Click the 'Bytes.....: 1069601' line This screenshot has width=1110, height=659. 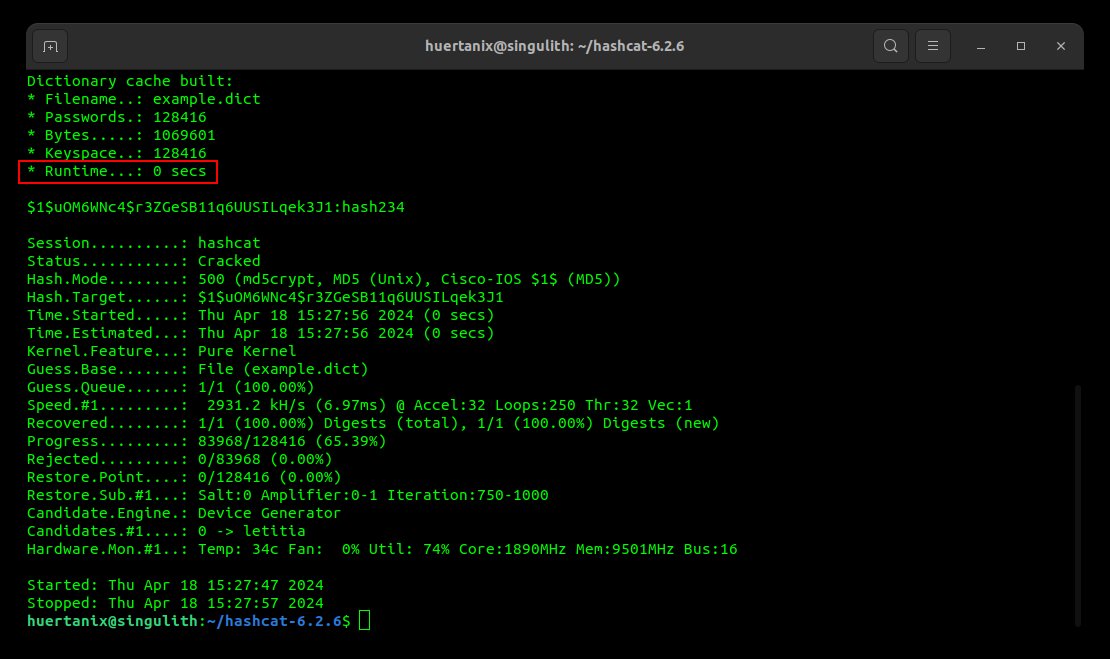click(121, 135)
